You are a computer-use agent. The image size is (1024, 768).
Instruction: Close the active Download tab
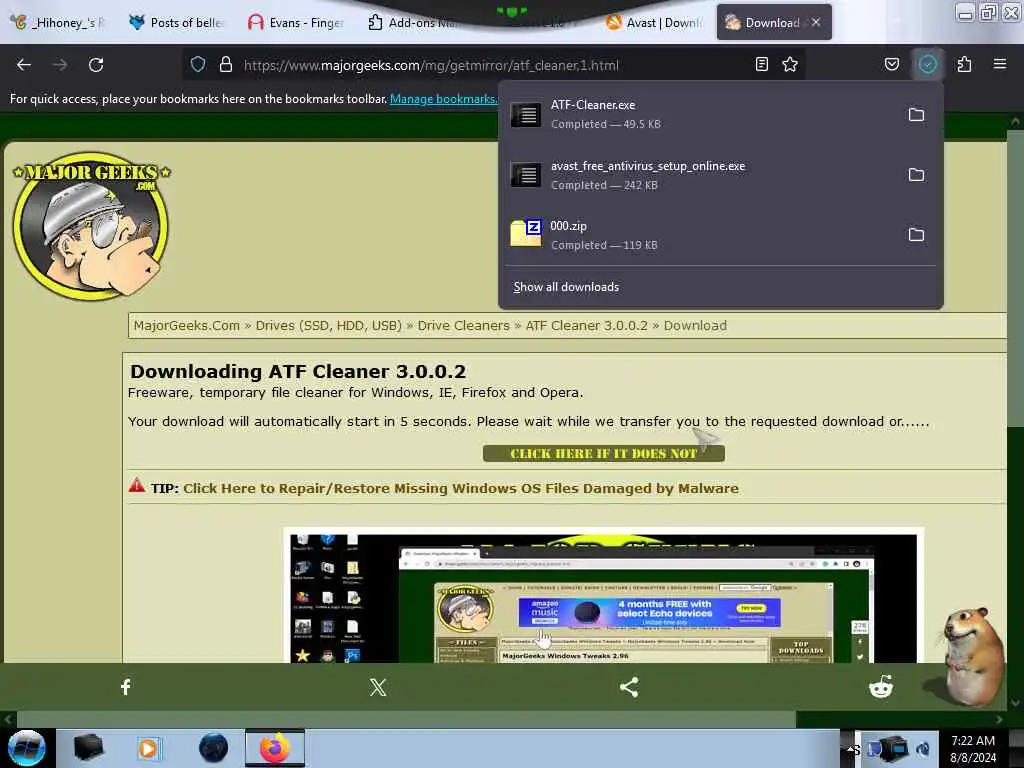point(816,22)
